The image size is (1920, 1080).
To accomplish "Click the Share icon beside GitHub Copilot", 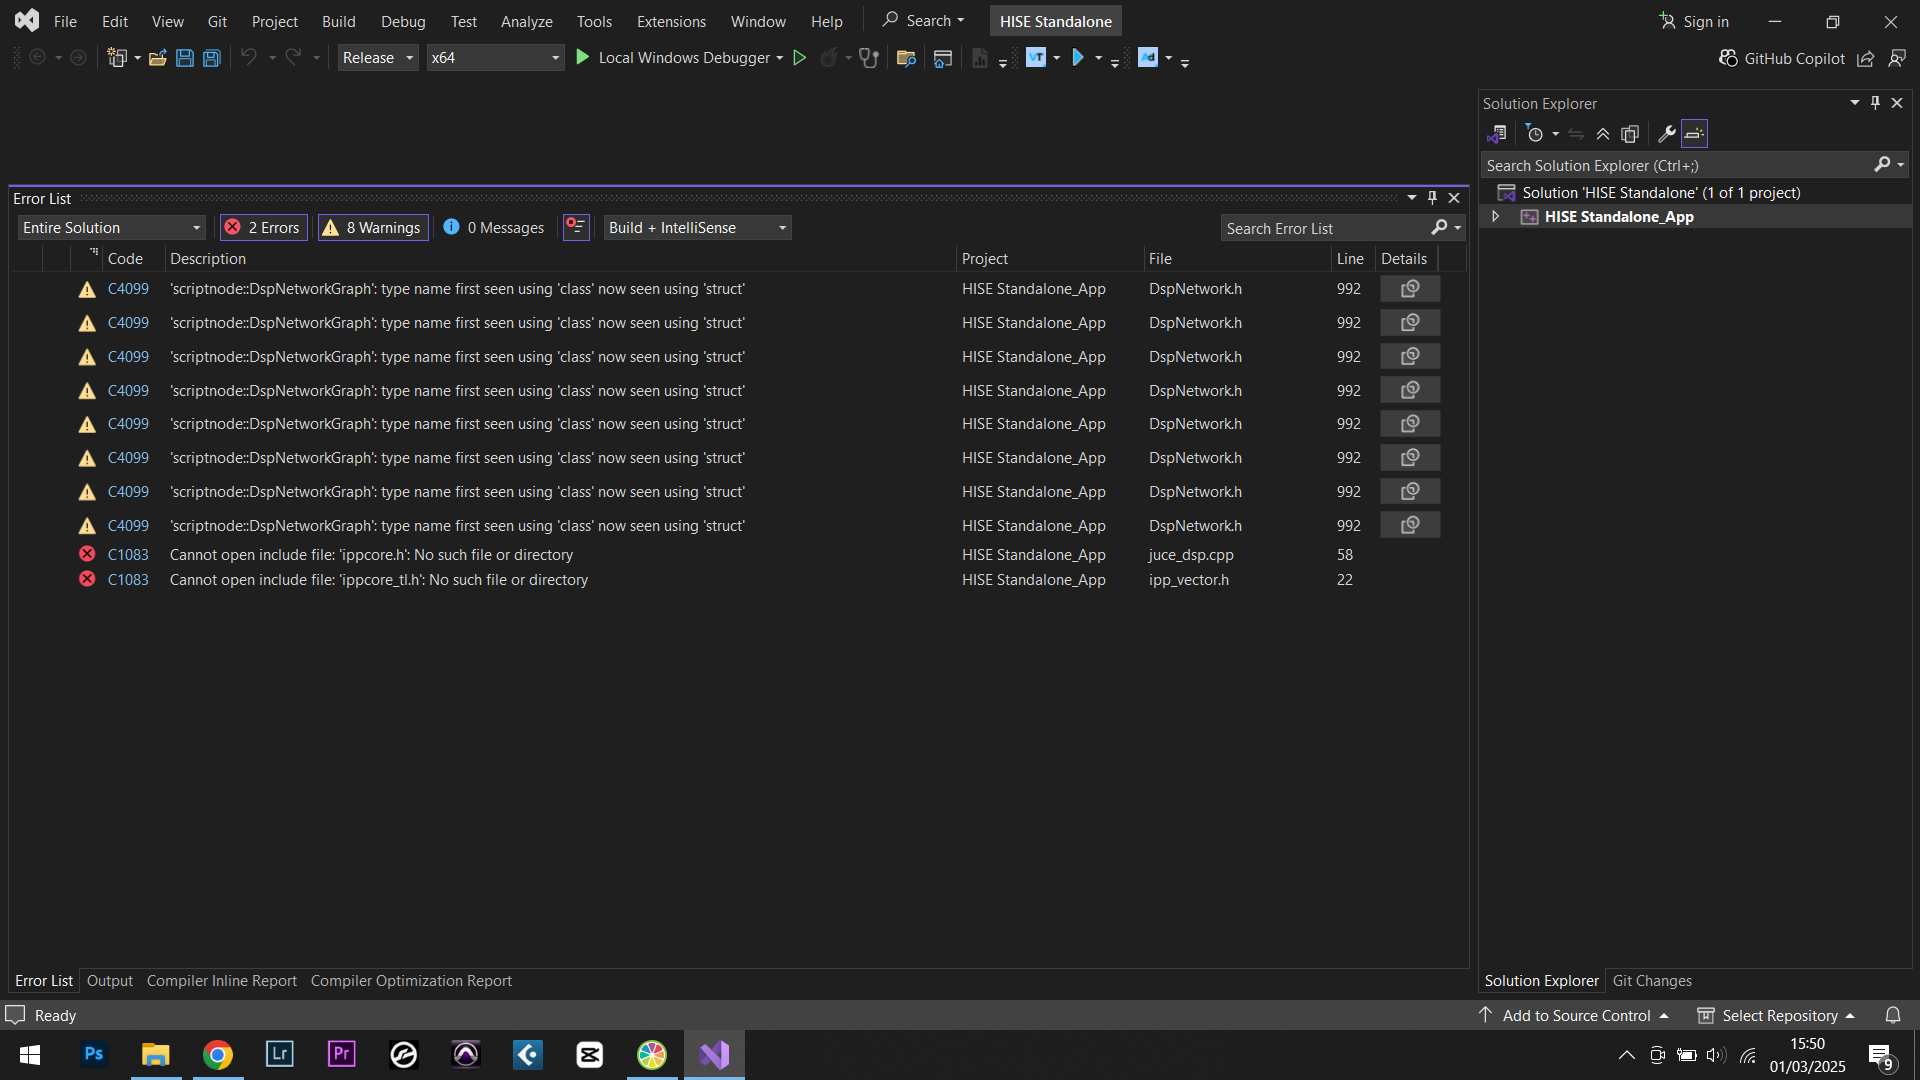I will [x=1866, y=58].
